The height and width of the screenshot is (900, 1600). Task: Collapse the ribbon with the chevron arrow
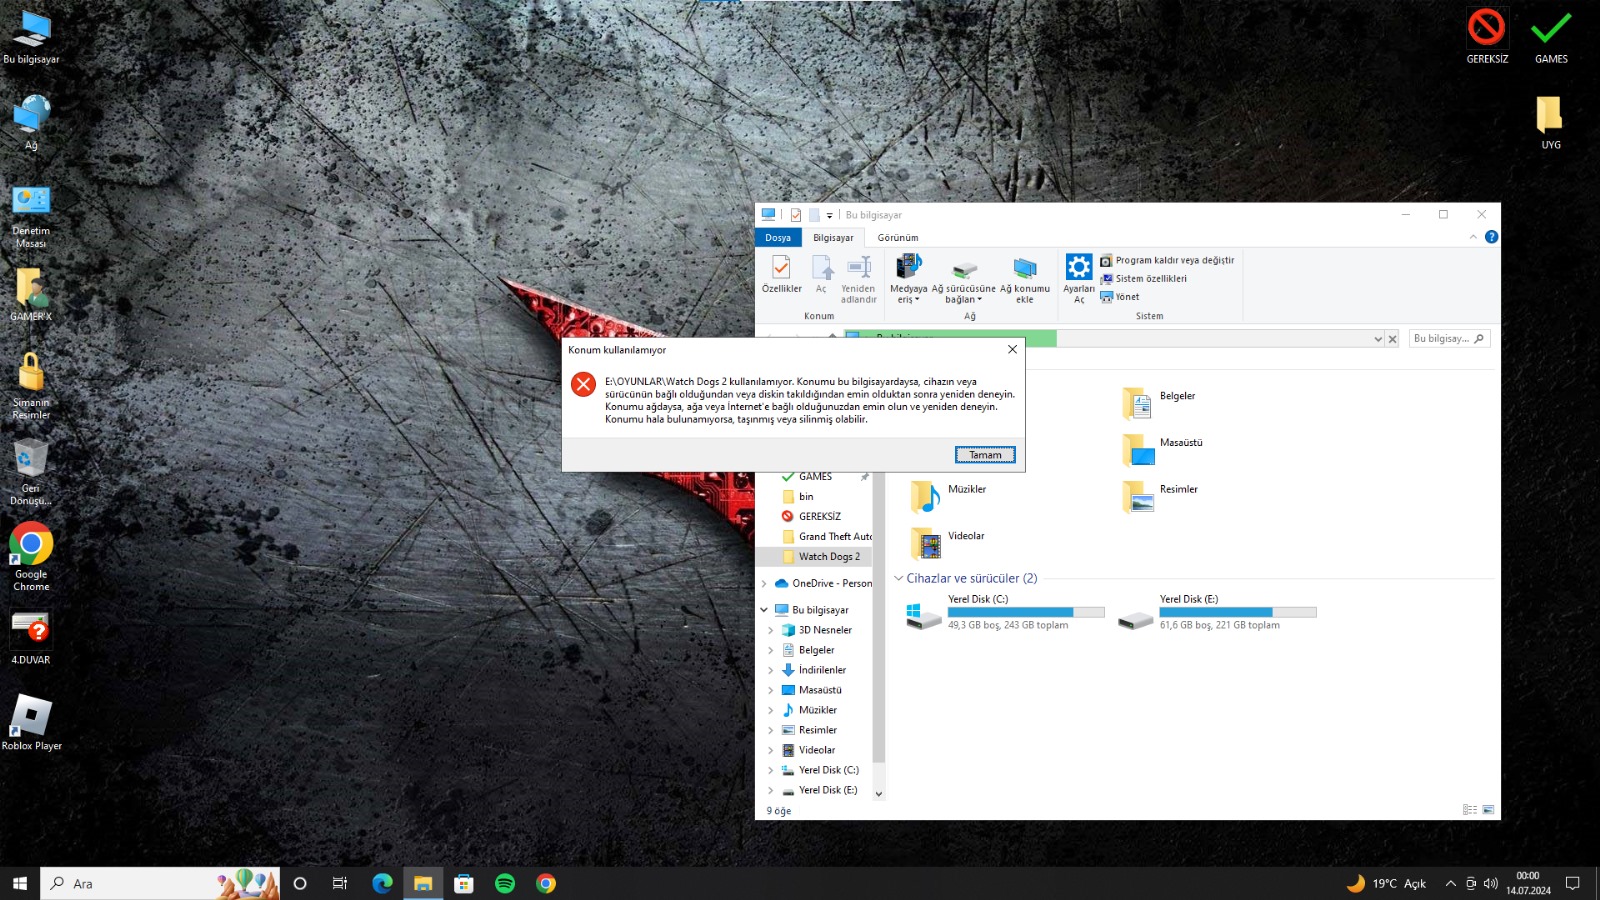pos(1472,237)
